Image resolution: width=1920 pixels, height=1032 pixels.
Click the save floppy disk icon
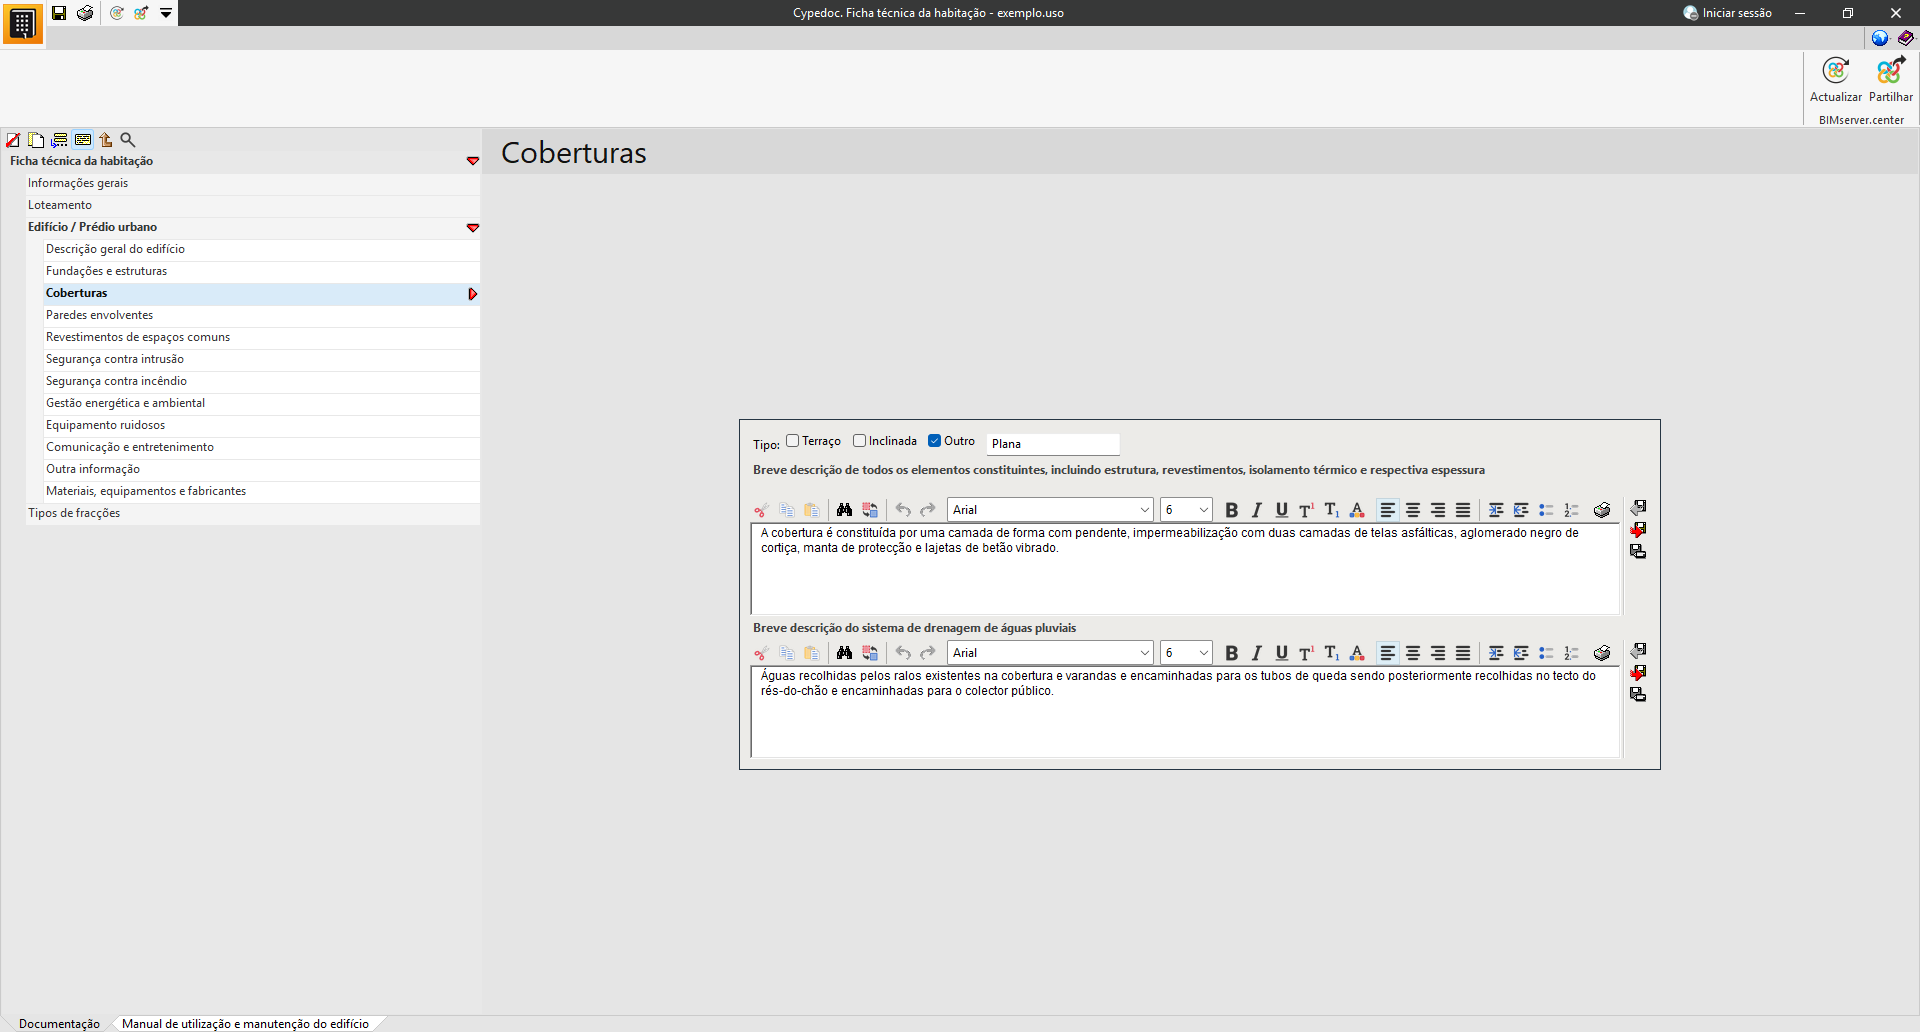pos(59,13)
